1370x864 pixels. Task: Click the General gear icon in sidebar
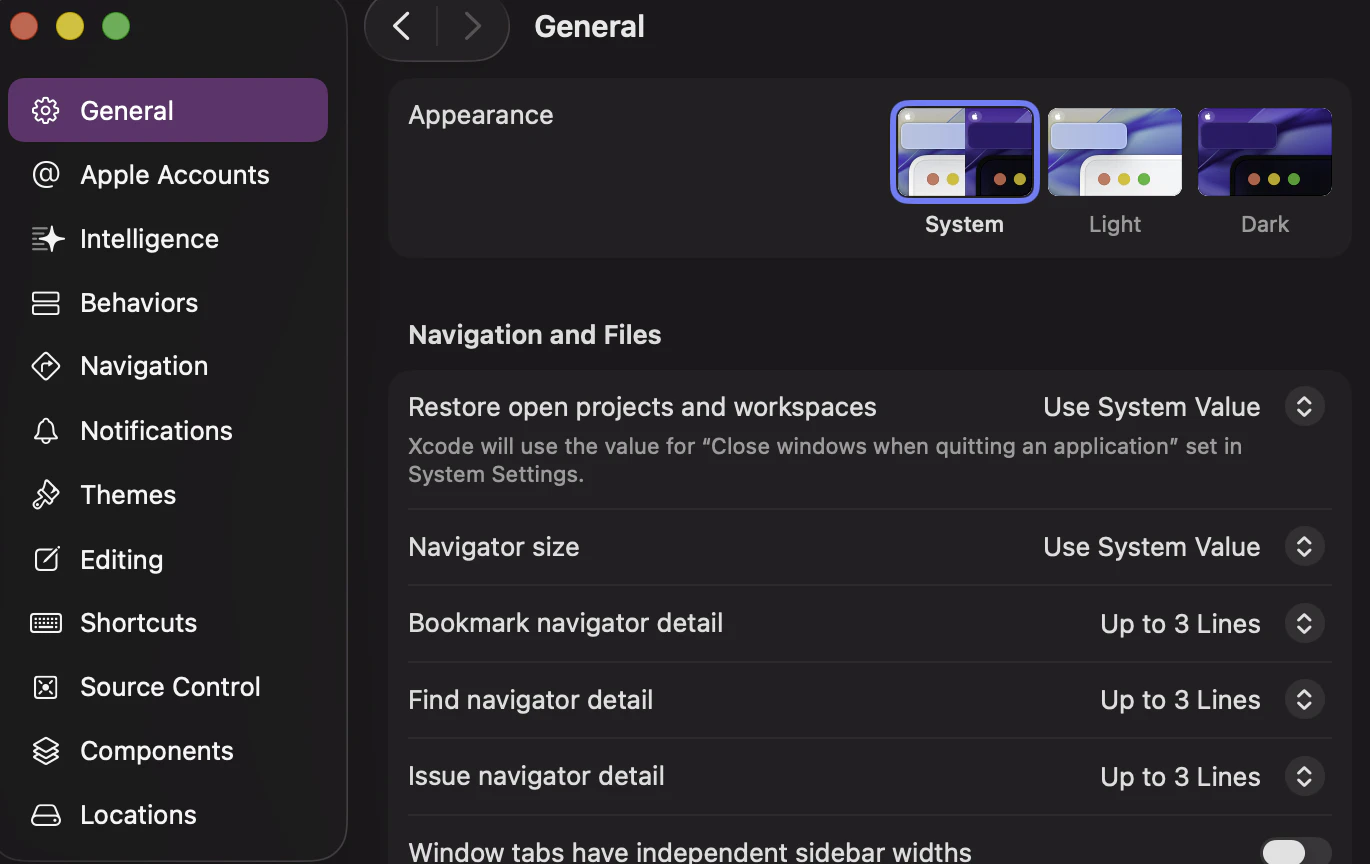46,110
